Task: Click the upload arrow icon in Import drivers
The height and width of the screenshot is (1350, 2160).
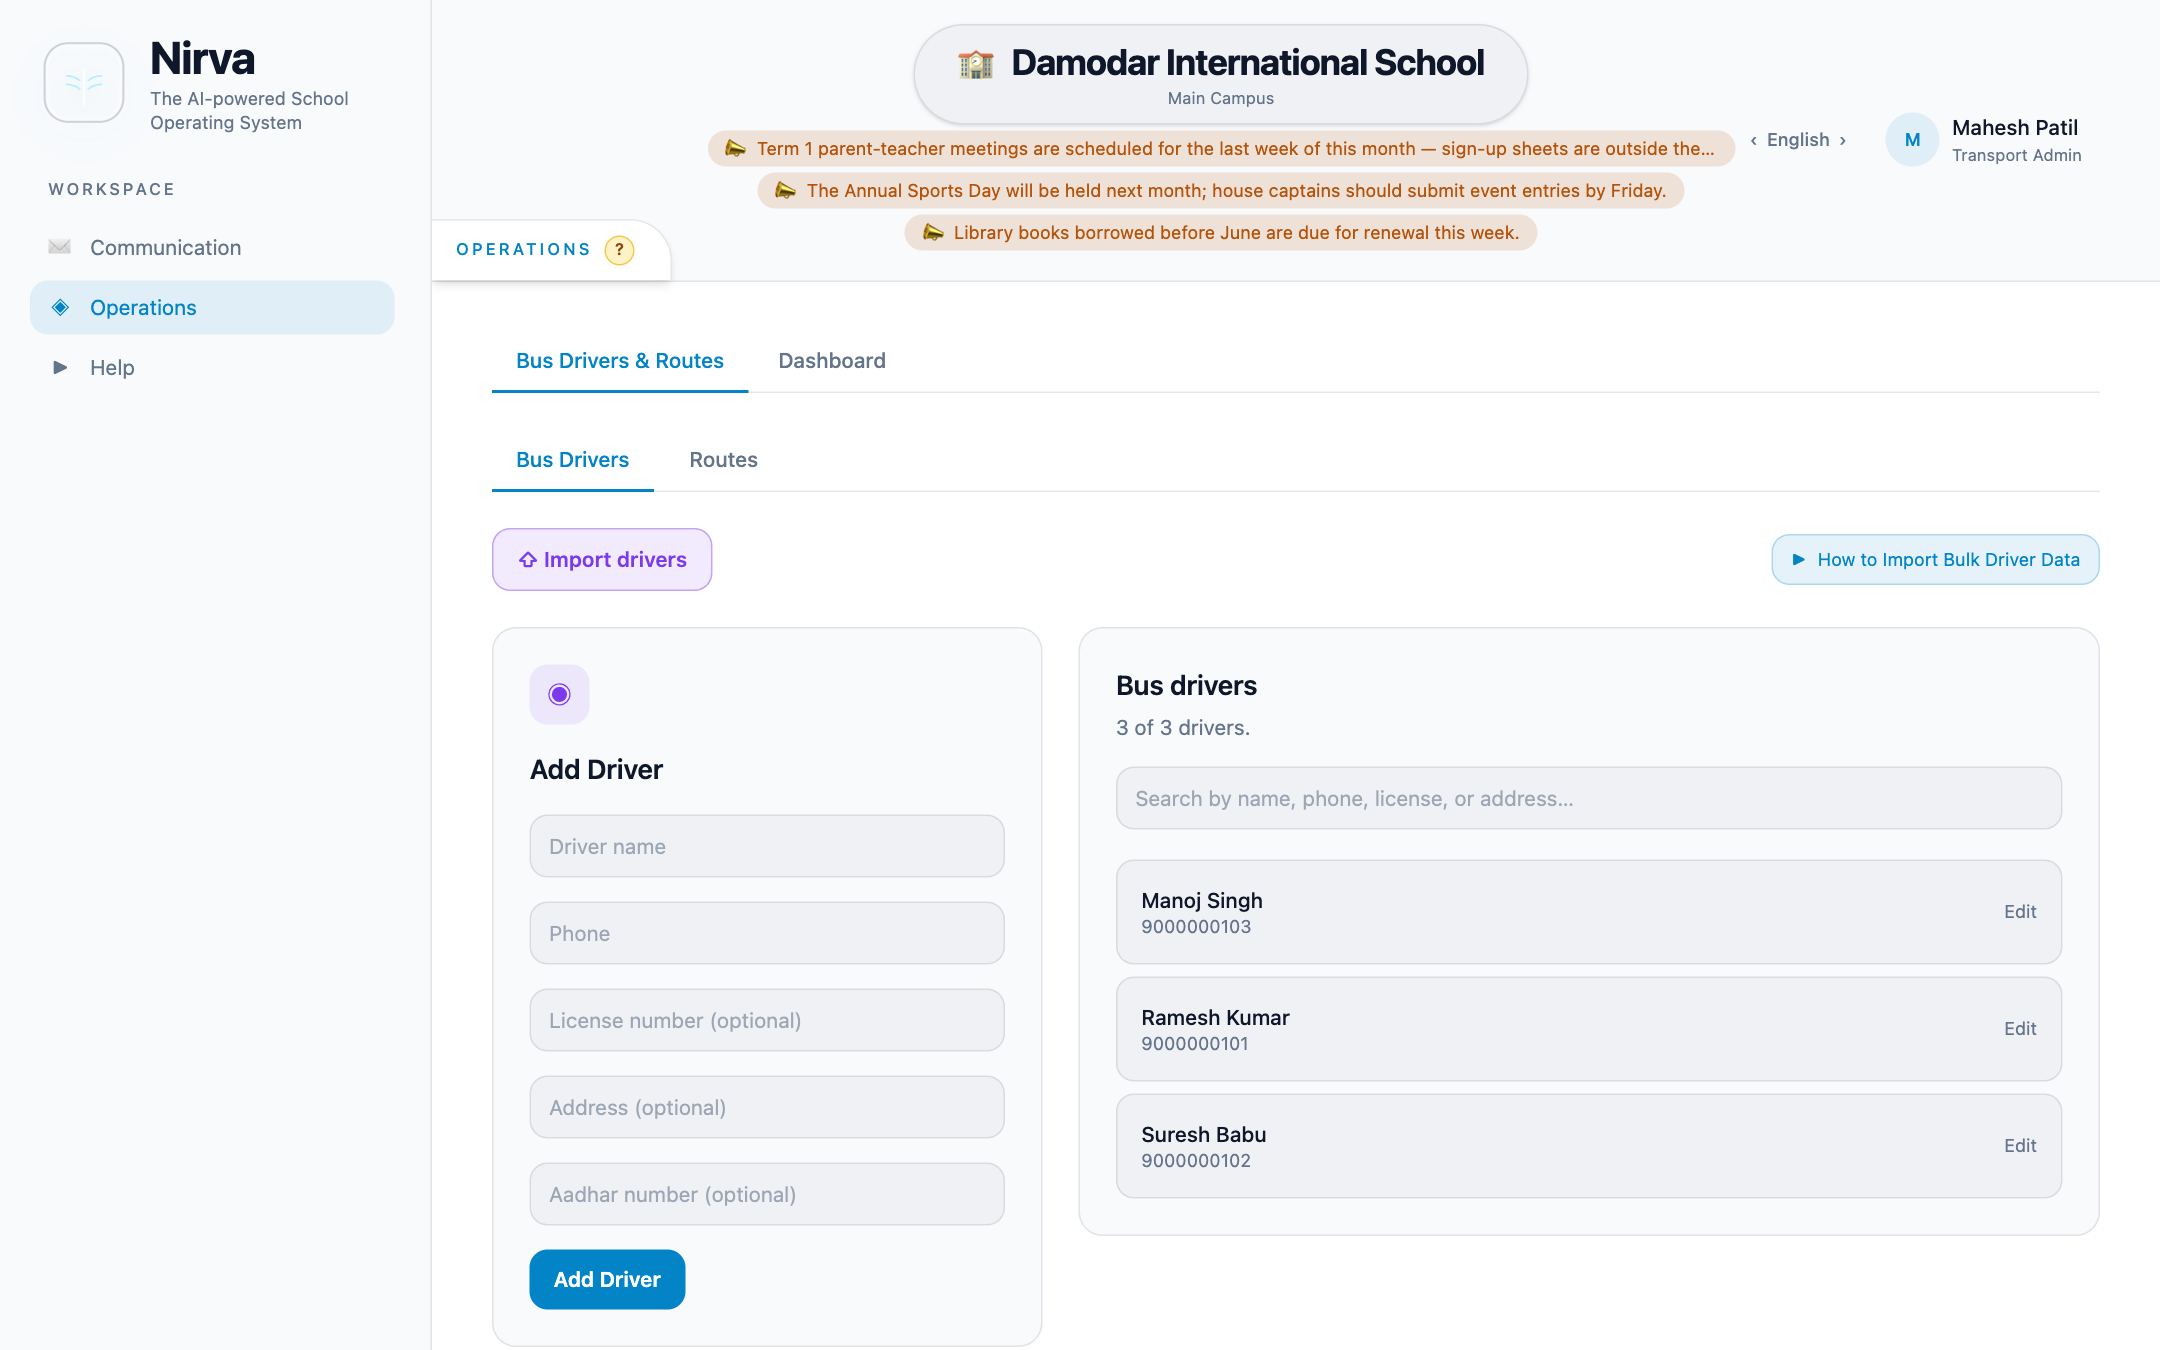Action: coord(528,560)
